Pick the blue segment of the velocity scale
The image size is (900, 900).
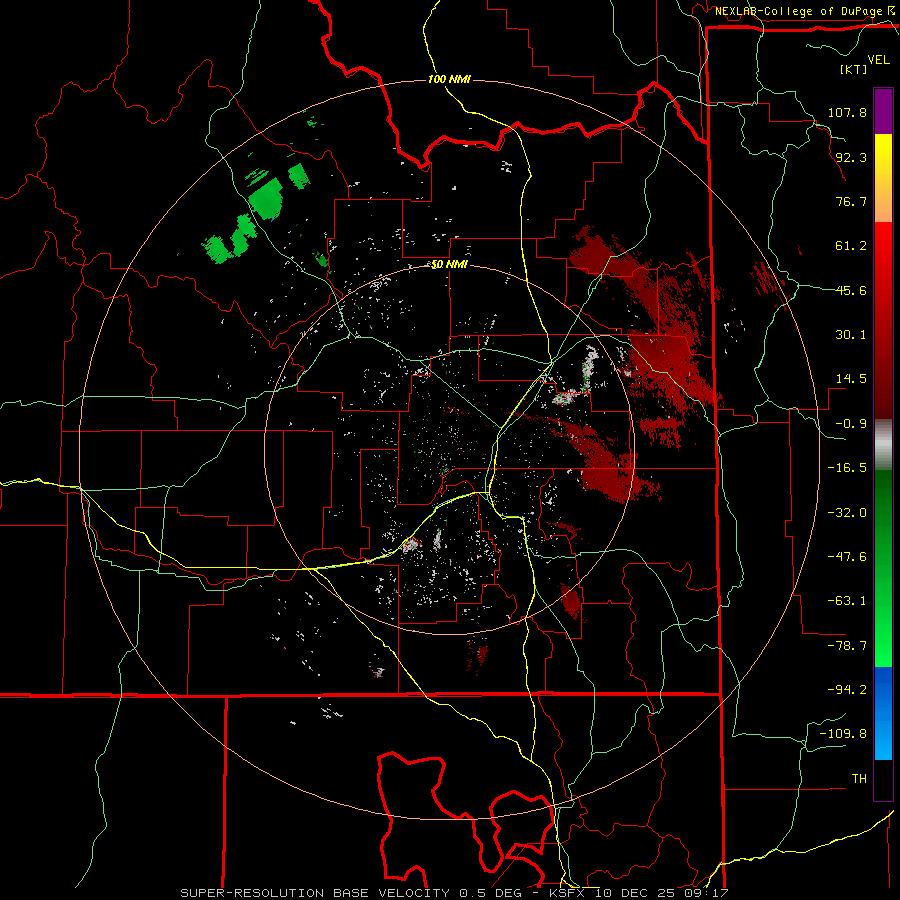pyautogui.click(x=883, y=713)
